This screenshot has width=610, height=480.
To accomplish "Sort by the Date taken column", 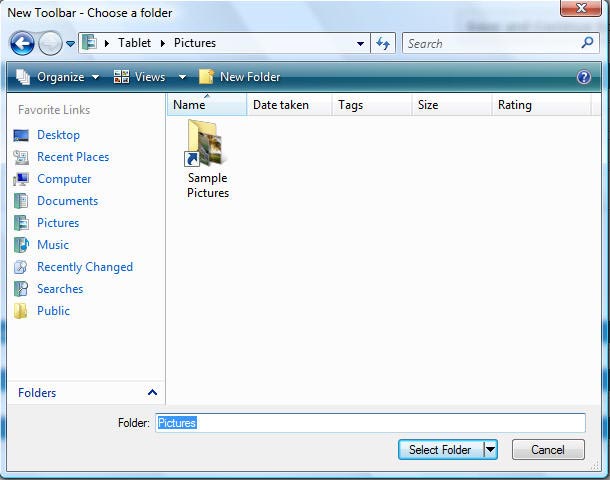I will pyautogui.click(x=289, y=105).
